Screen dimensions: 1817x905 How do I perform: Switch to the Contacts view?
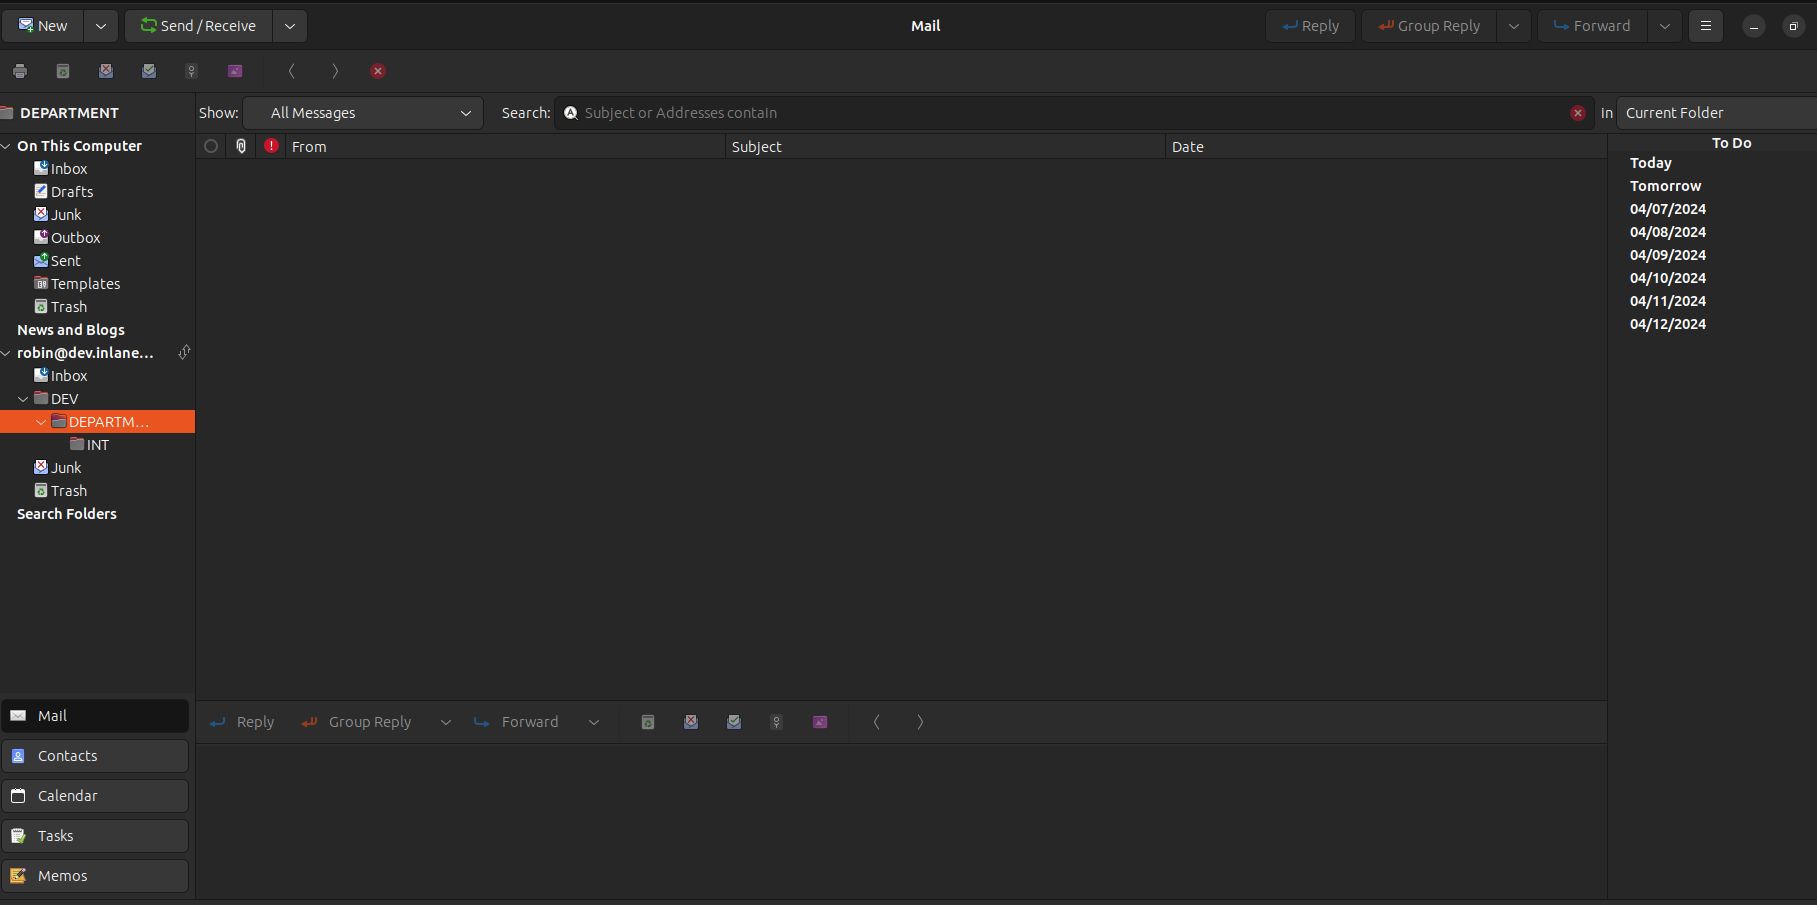click(95, 756)
